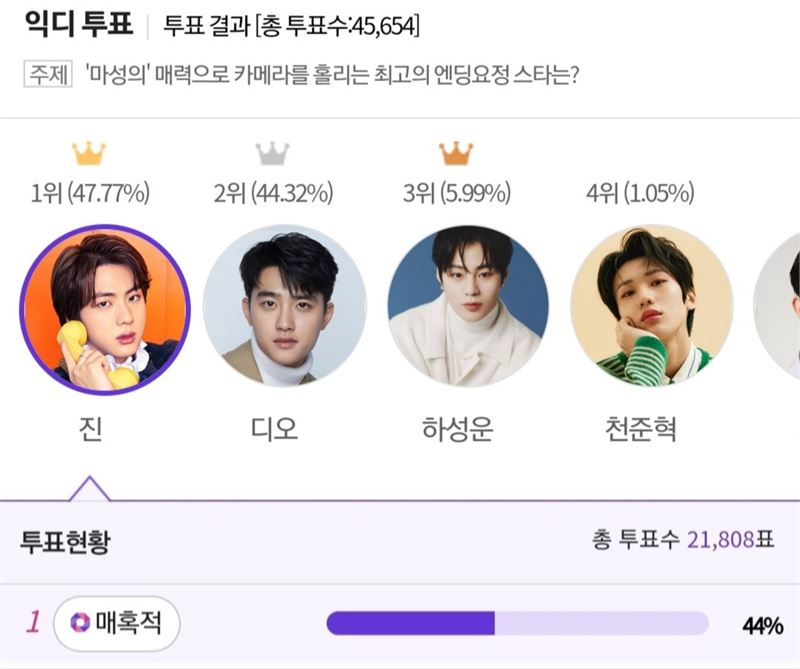Click the upward triangle pointer under 진
800x669 pixels.
click(x=89, y=488)
